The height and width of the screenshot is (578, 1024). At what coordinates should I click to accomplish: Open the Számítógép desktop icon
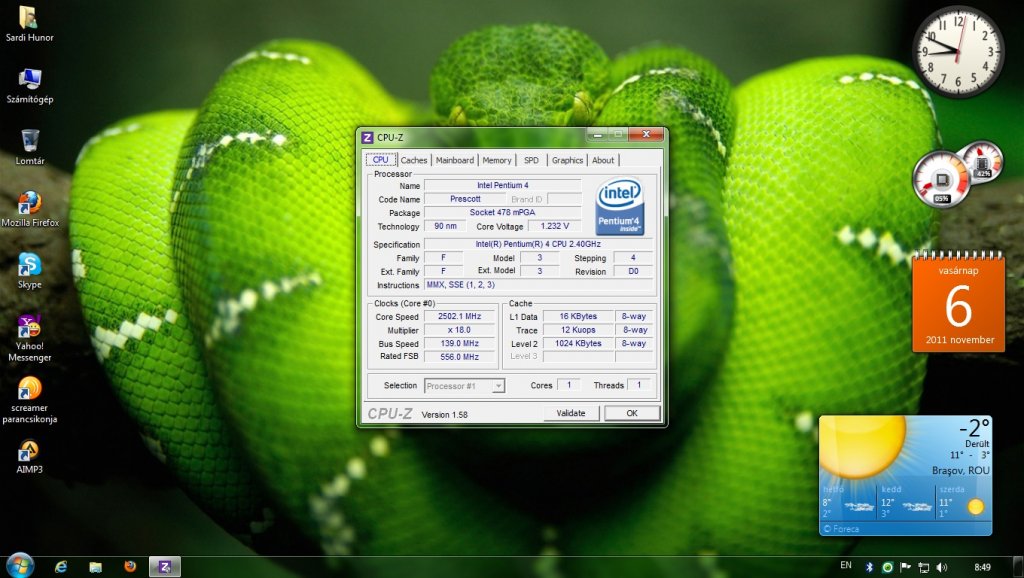coord(29,86)
